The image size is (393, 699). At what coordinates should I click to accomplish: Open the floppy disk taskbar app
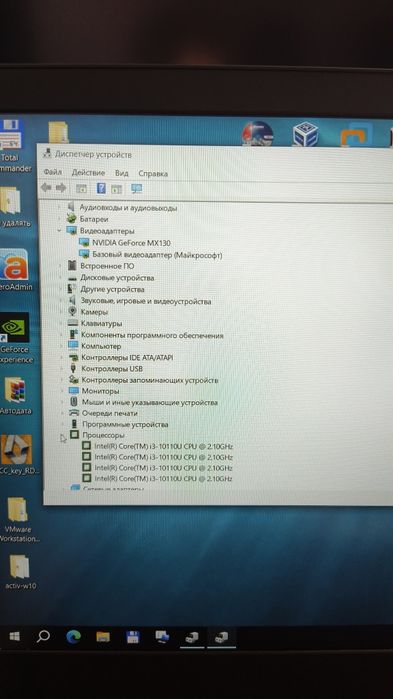[133, 637]
